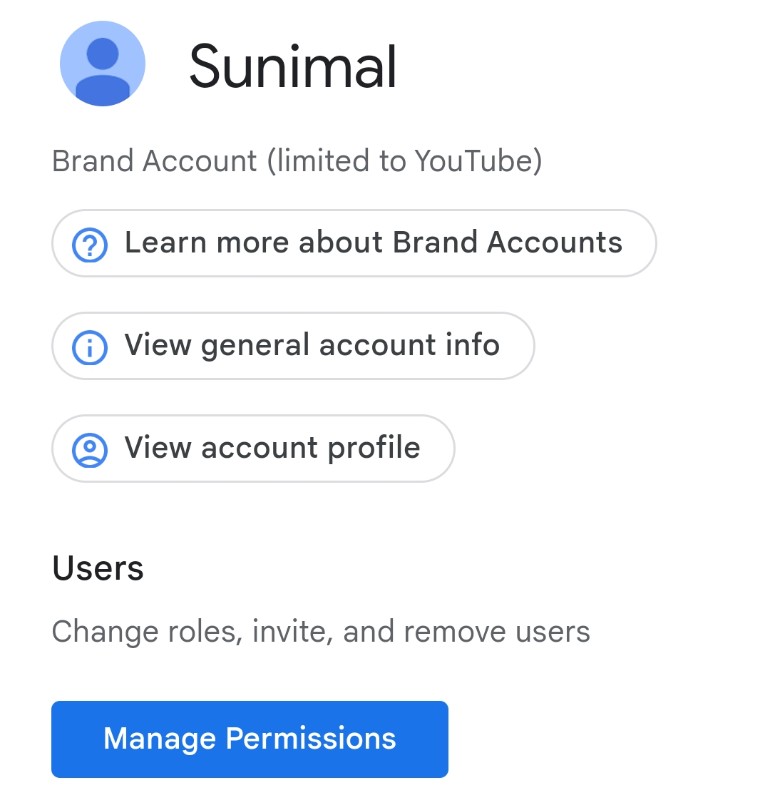Screen dimensions: 770x796
Task: Click Change roles, invite, and remove users text
Action: click(321, 632)
